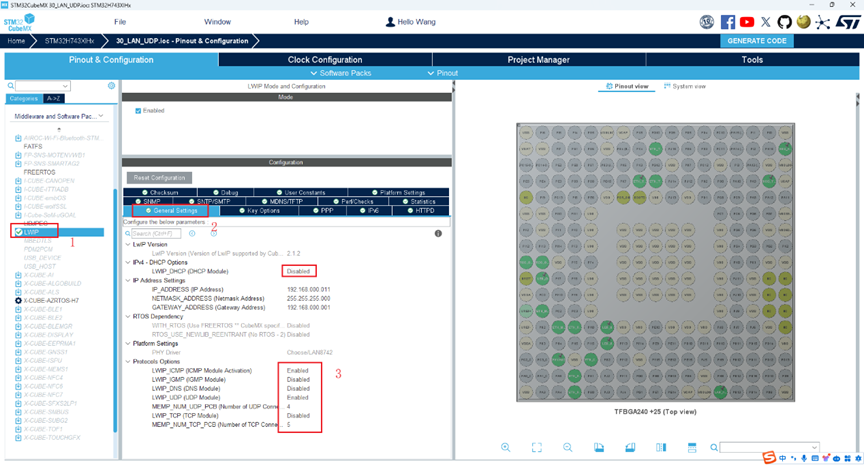This screenshot has height=465, width=864.
Task: Click the GENERATE CODE button
Action: [x=757, y=41]
